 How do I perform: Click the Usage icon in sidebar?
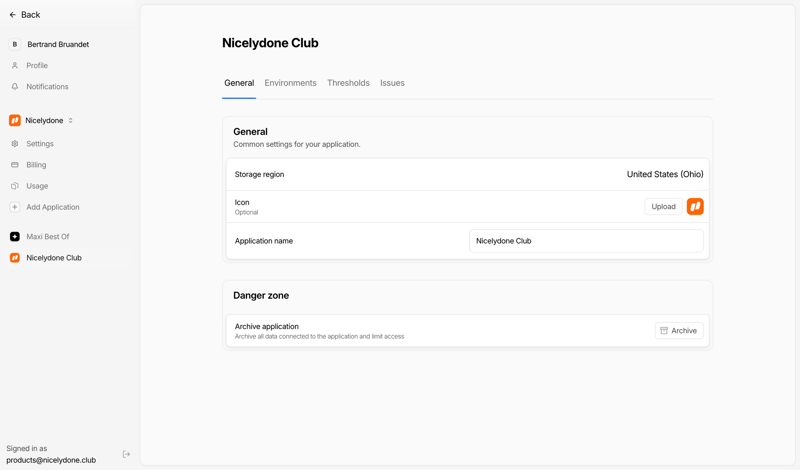(15, 186)
